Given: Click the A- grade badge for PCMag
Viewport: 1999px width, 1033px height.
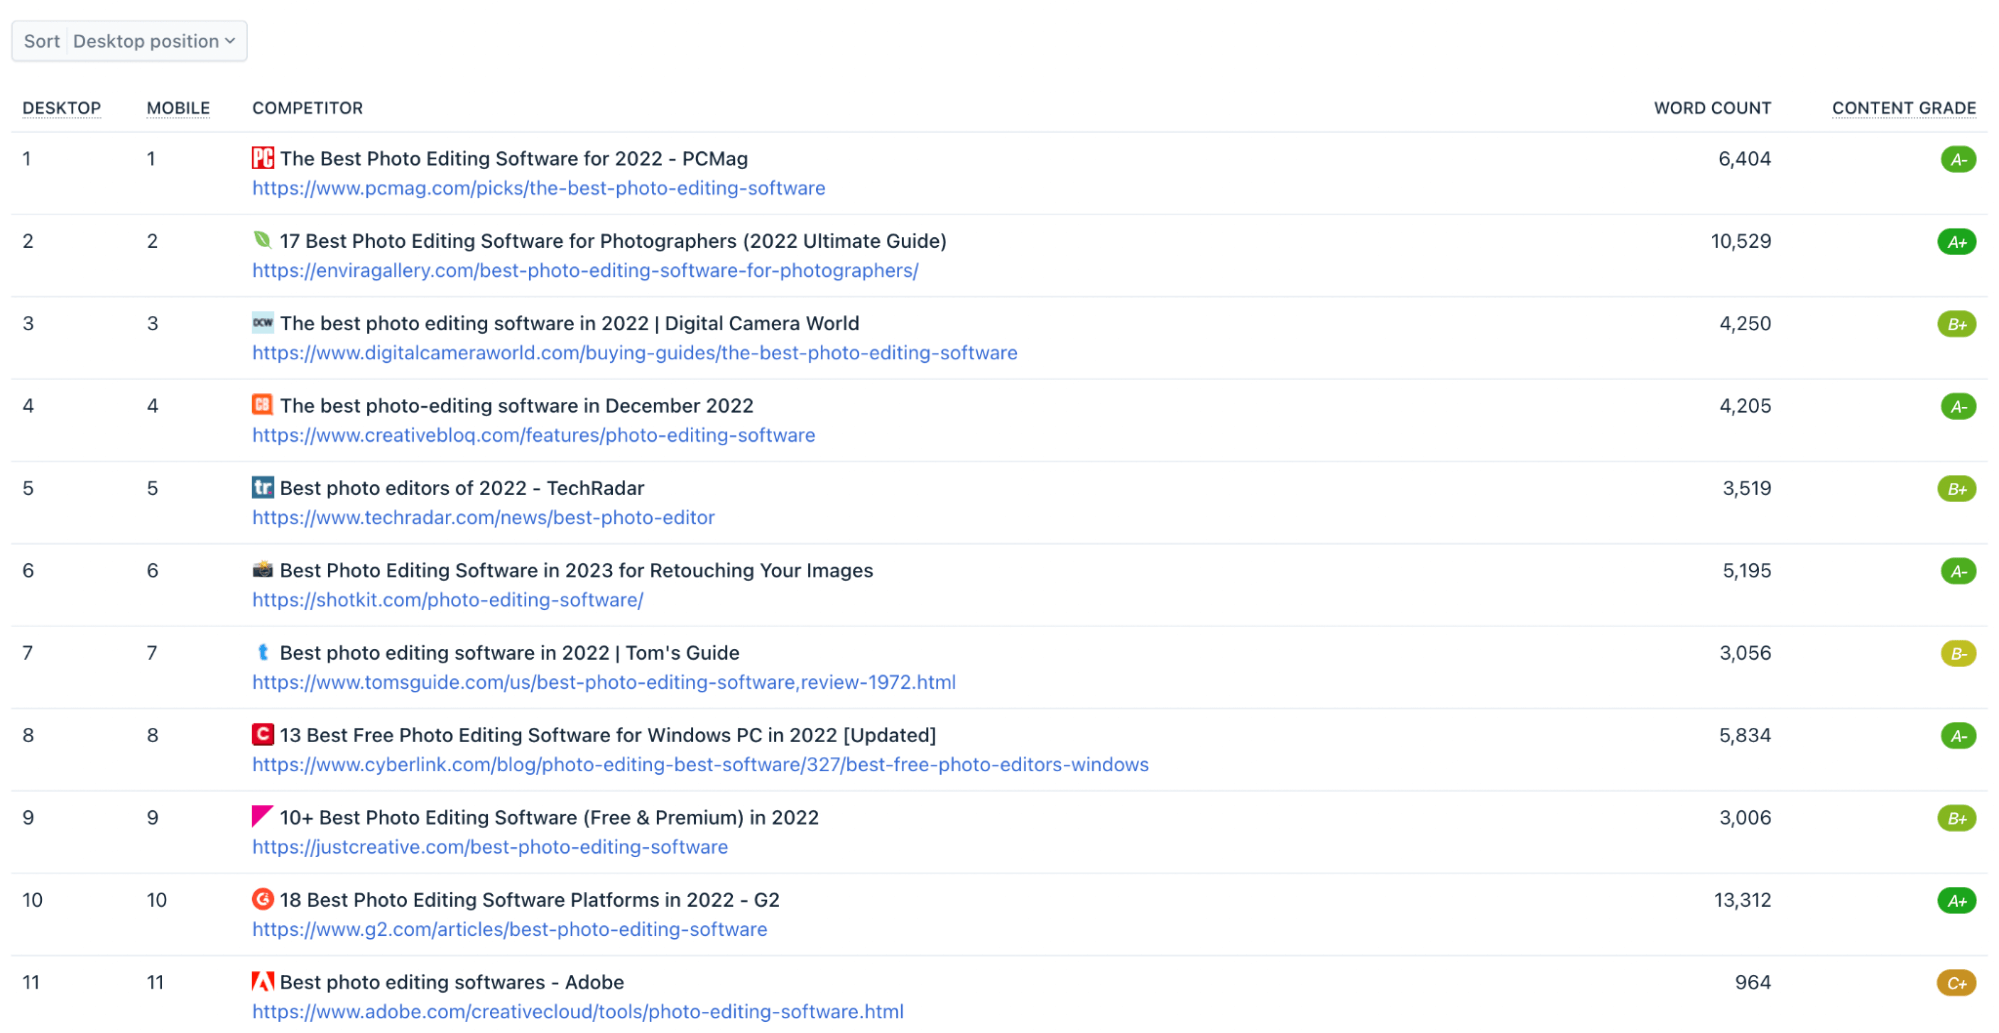Looking at the screenshot, I should tap(1958, 159).
